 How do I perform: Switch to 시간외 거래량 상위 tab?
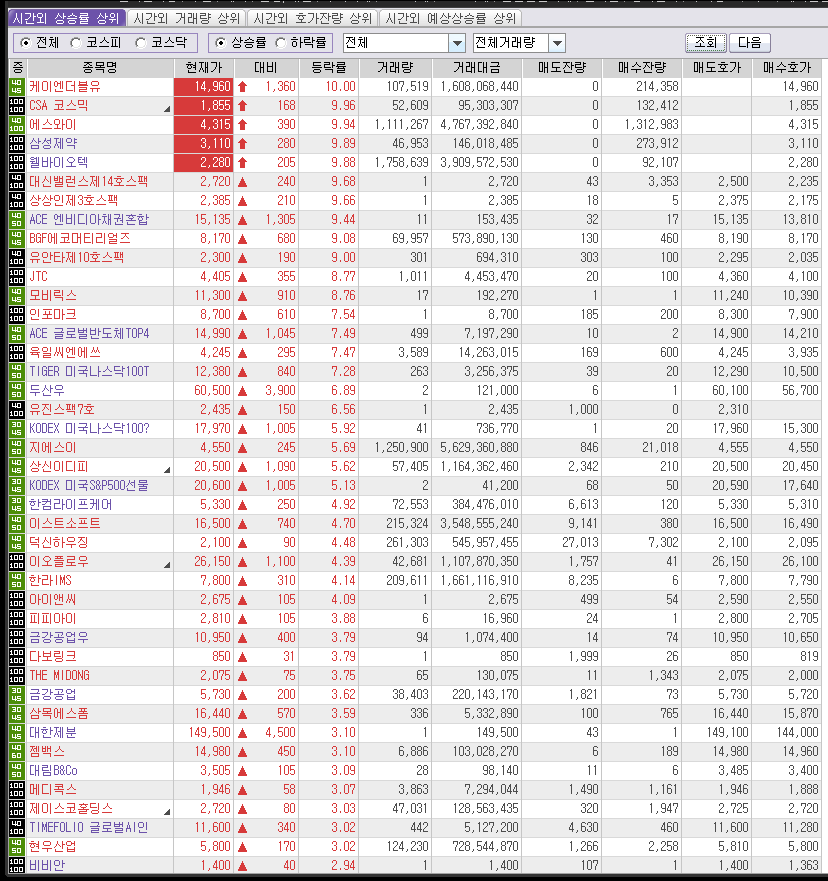tap(186, 19)
